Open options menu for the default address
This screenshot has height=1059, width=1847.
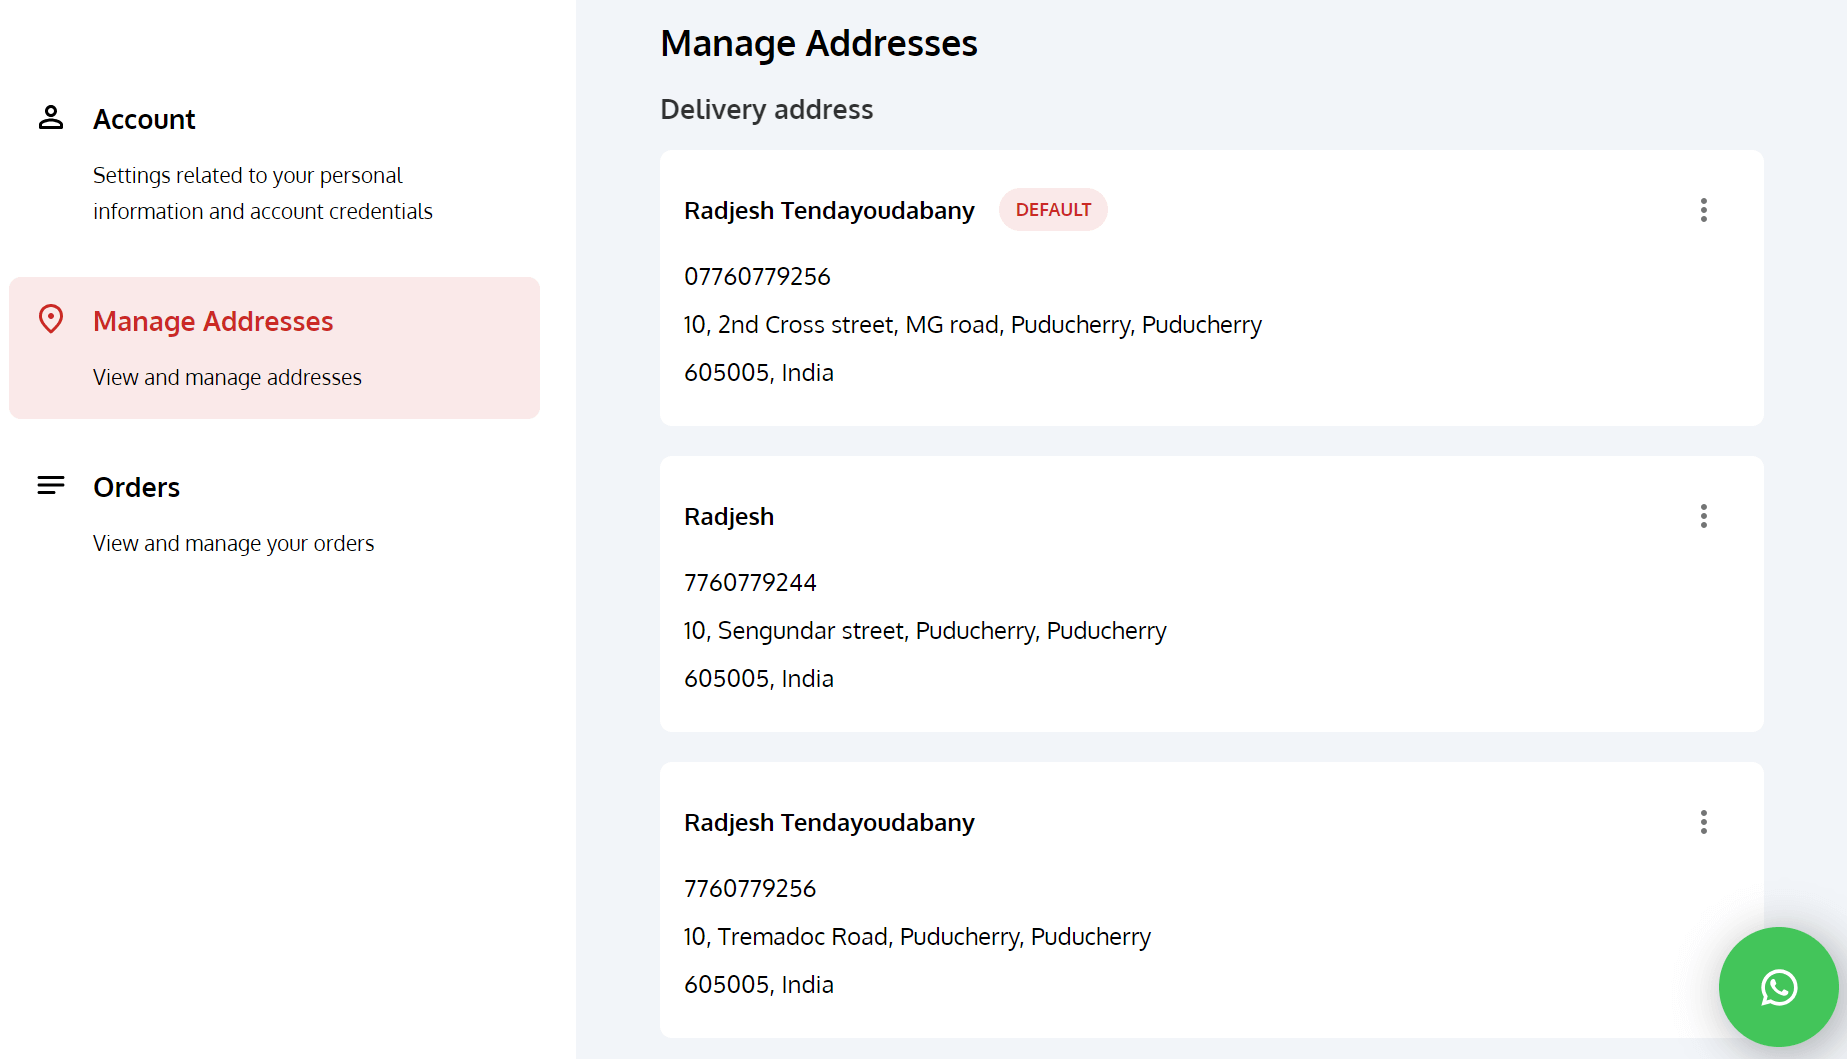pyautogui.click(x=1704, y=210)
